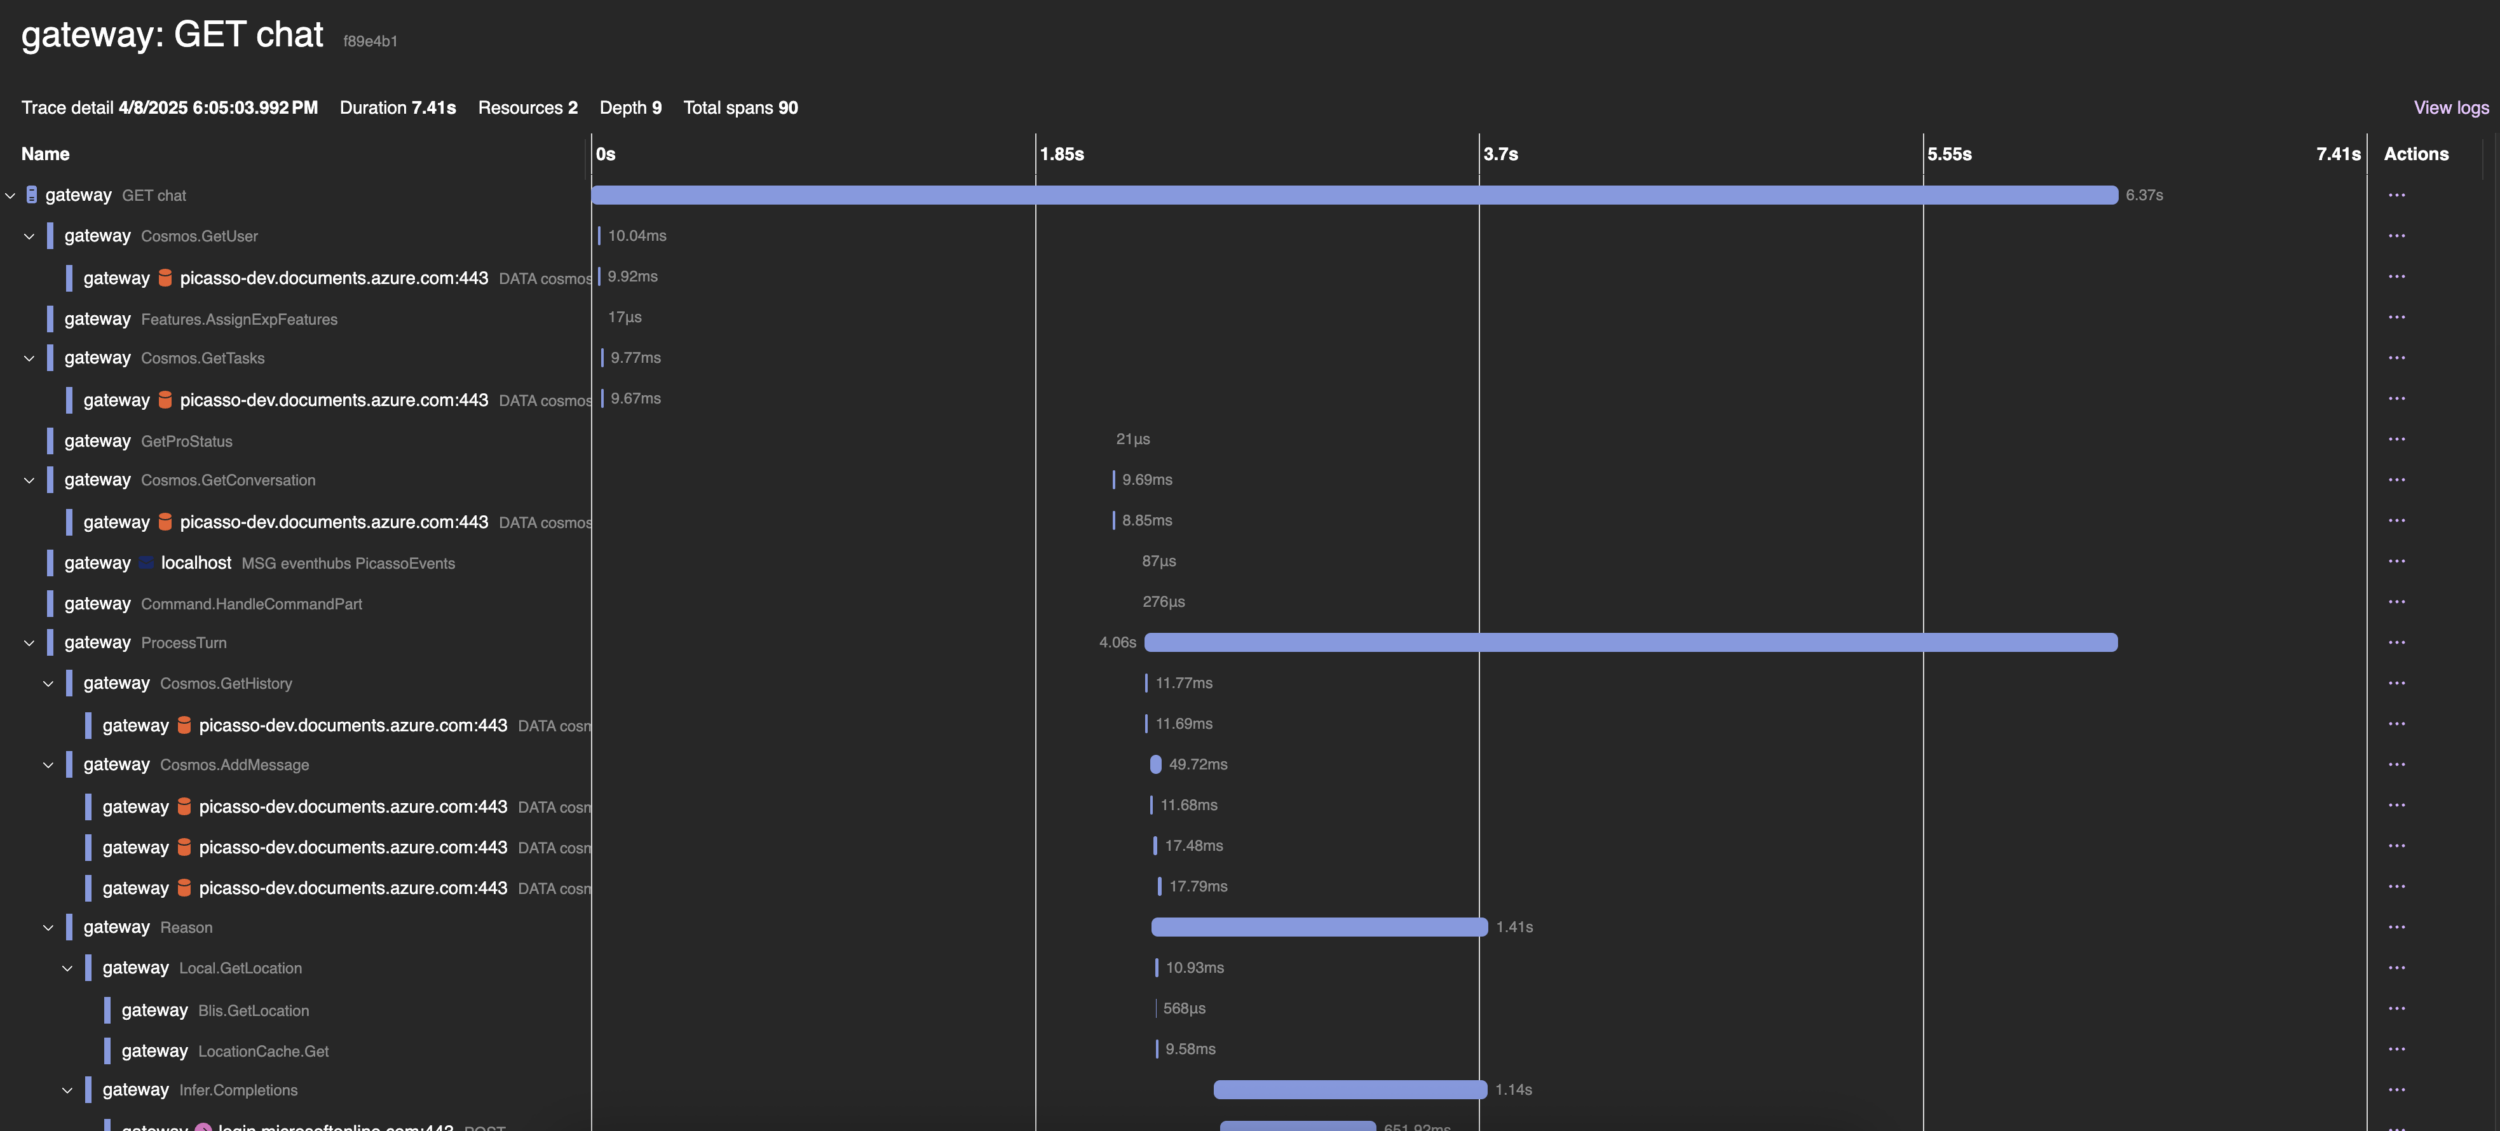The height and width of the screenshot is (1131, 2500).
Task: Click the Cosmos icon under Cosmos.GetHistory
Action: point(185,724)
